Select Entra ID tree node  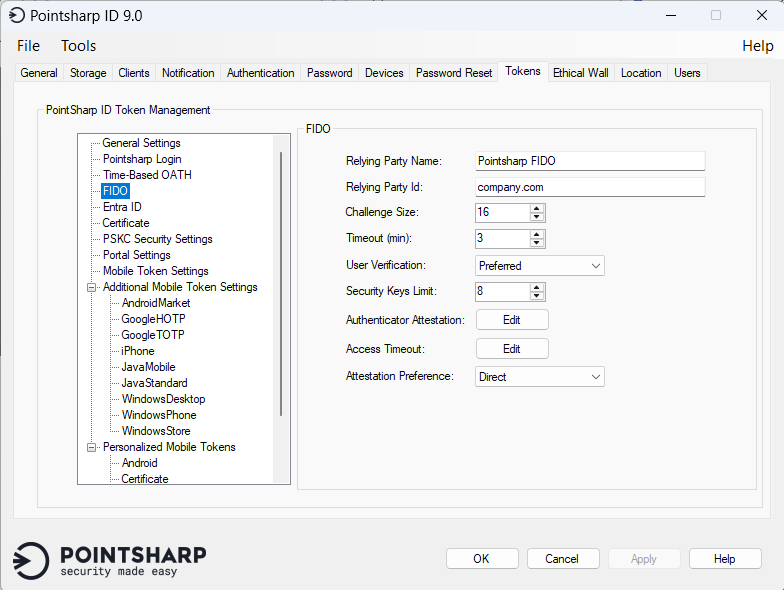[x=122, y=207]
